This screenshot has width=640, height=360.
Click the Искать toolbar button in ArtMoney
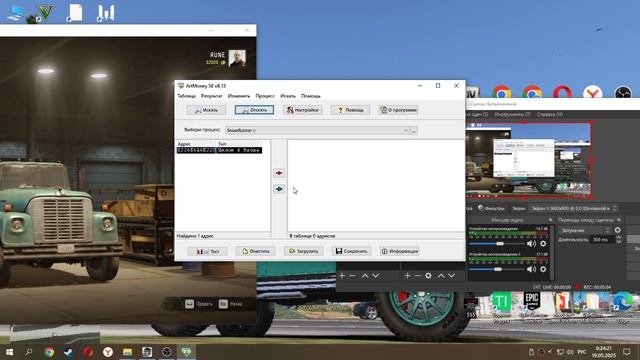[206, 110]
